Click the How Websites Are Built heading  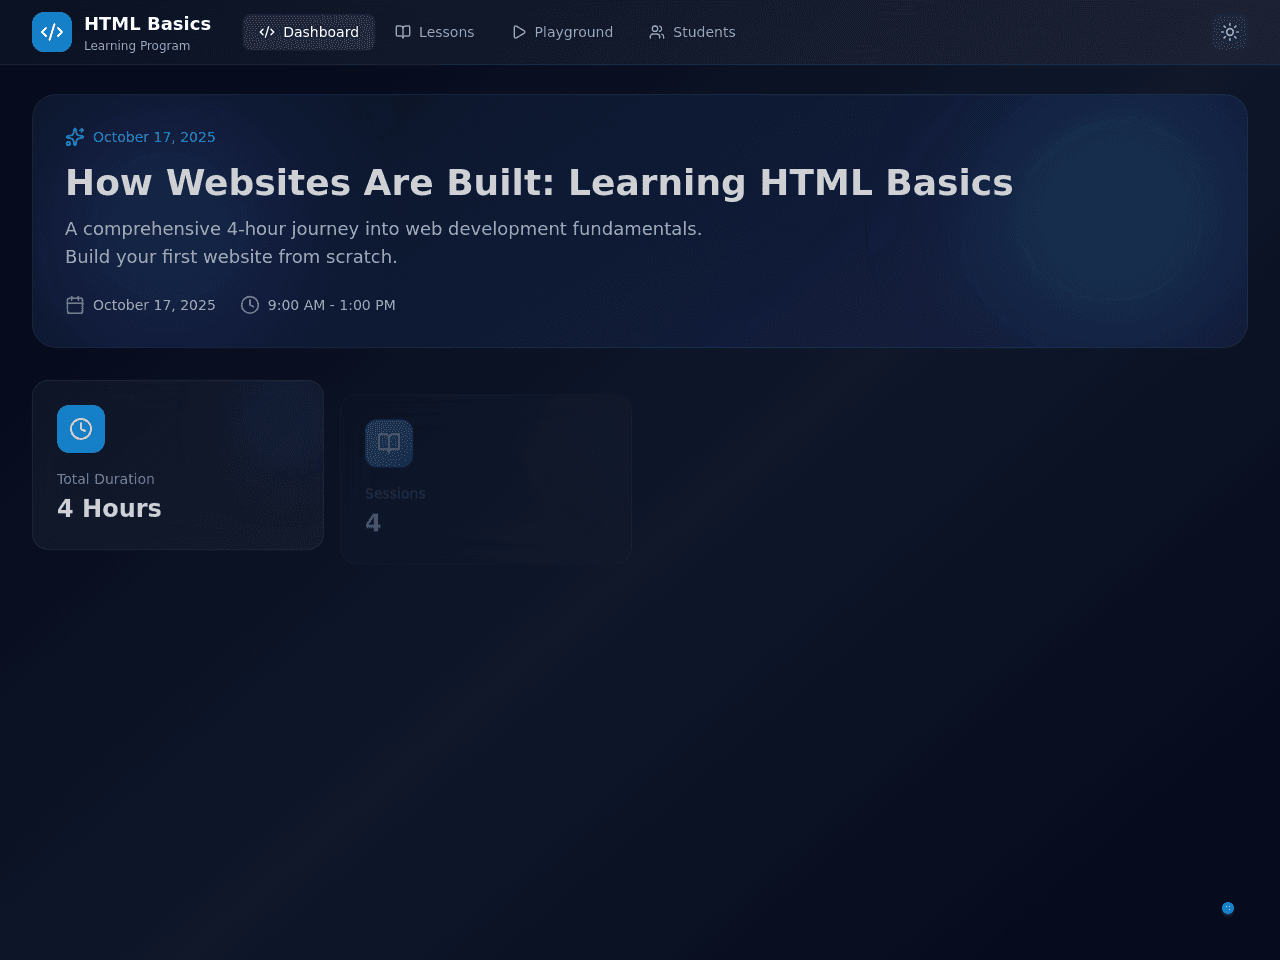click(539, 183)
